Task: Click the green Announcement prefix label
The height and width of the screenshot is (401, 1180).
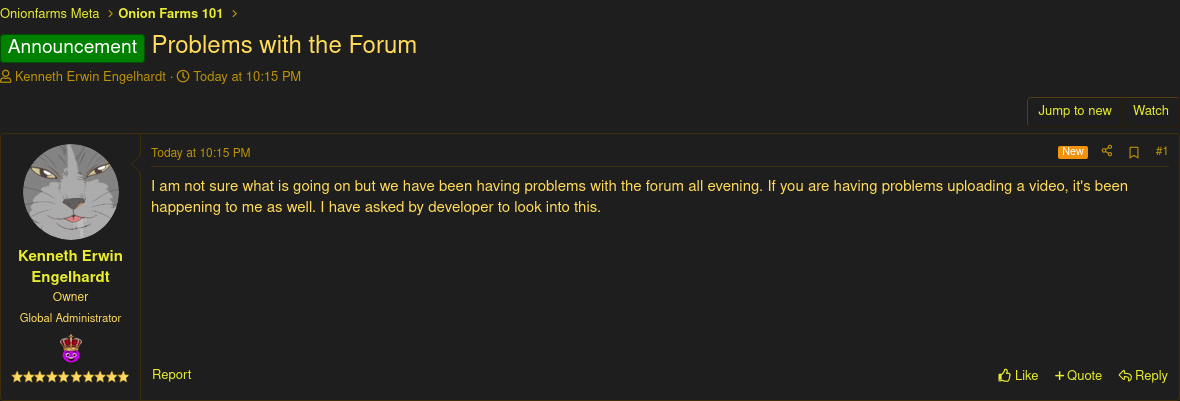Action: point(73,47)
